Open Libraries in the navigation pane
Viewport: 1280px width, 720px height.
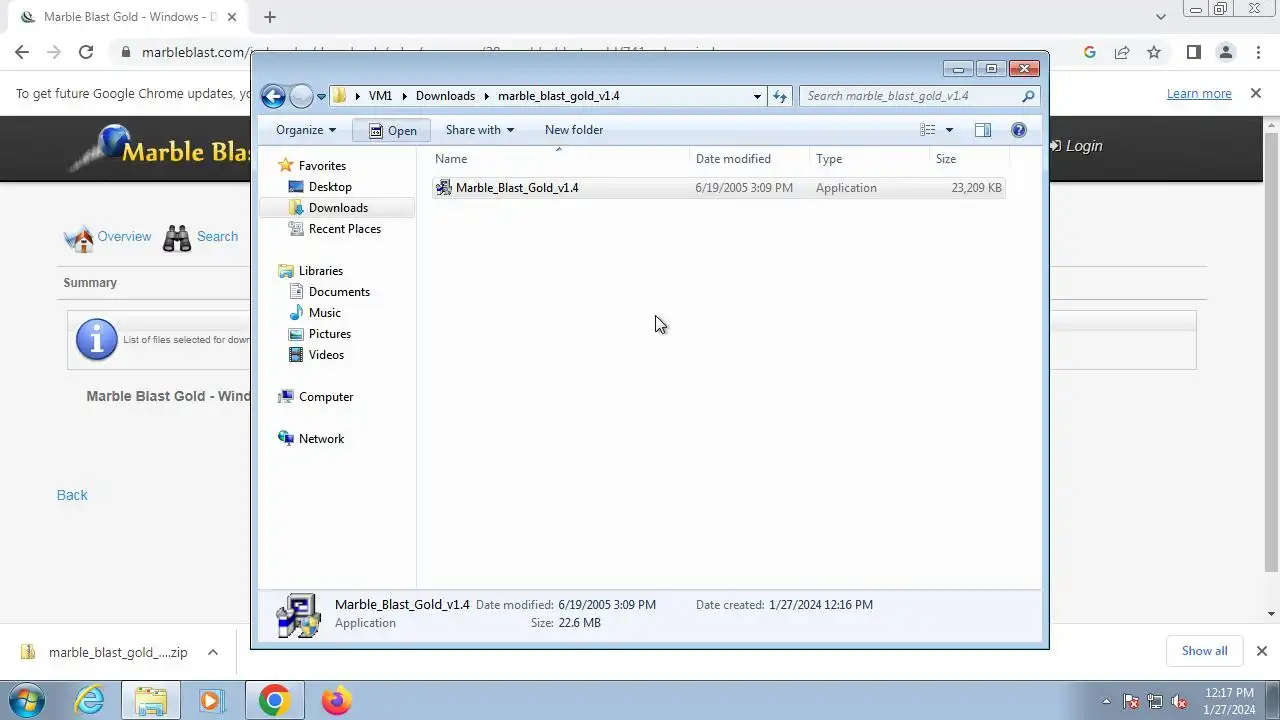point(320,271)
